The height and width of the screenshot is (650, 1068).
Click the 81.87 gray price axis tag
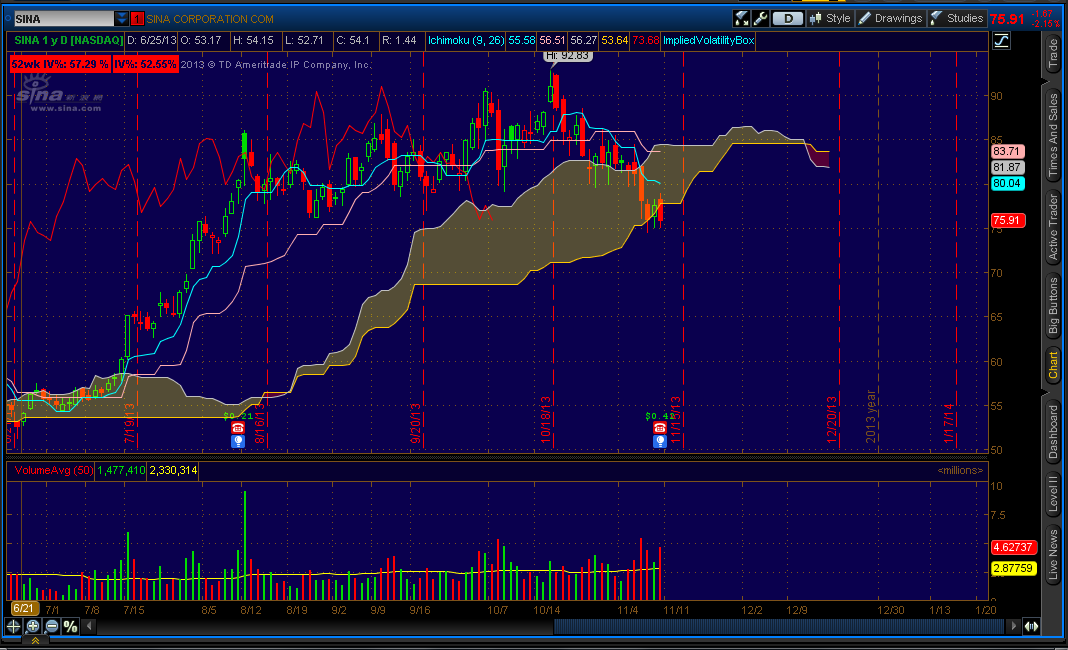tap(1007, 167)
